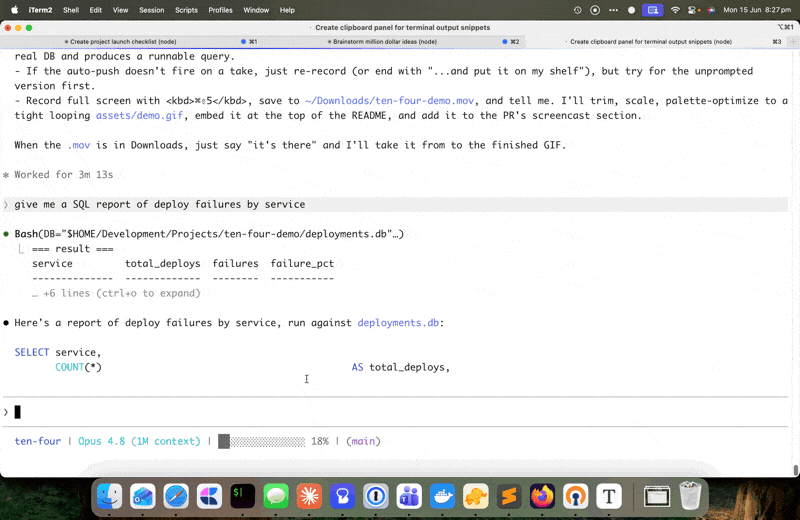
Task: Open the Help menu
Action: coord(287,10)
